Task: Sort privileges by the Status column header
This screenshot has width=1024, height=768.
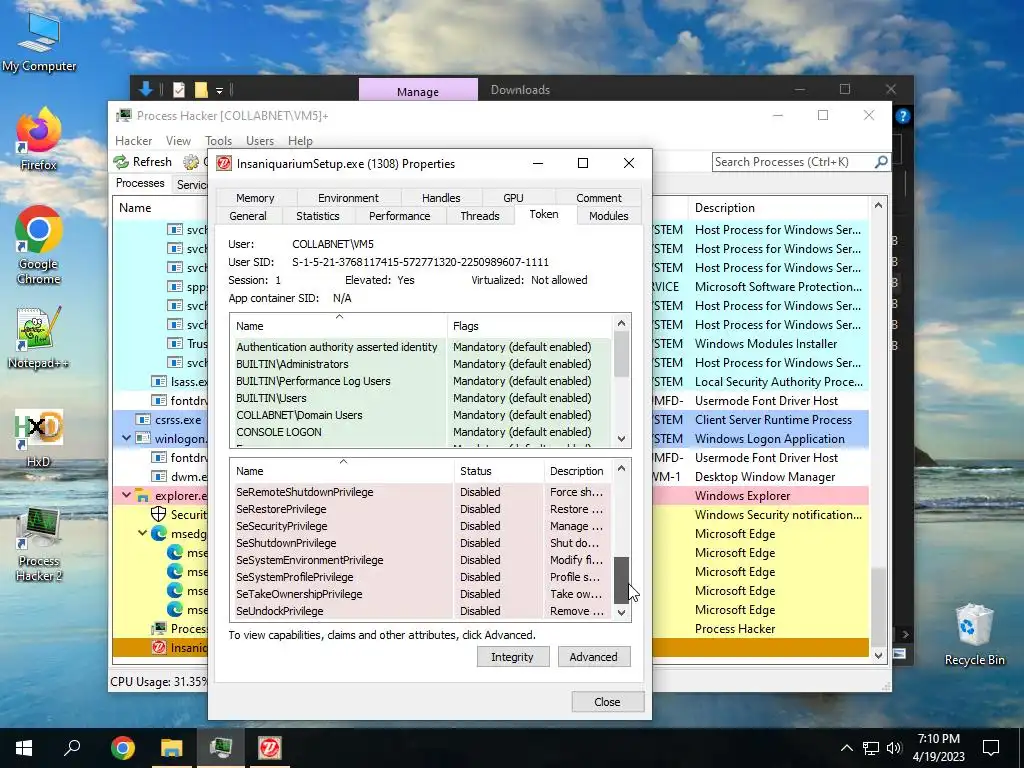Action: (x=499, y=471)
